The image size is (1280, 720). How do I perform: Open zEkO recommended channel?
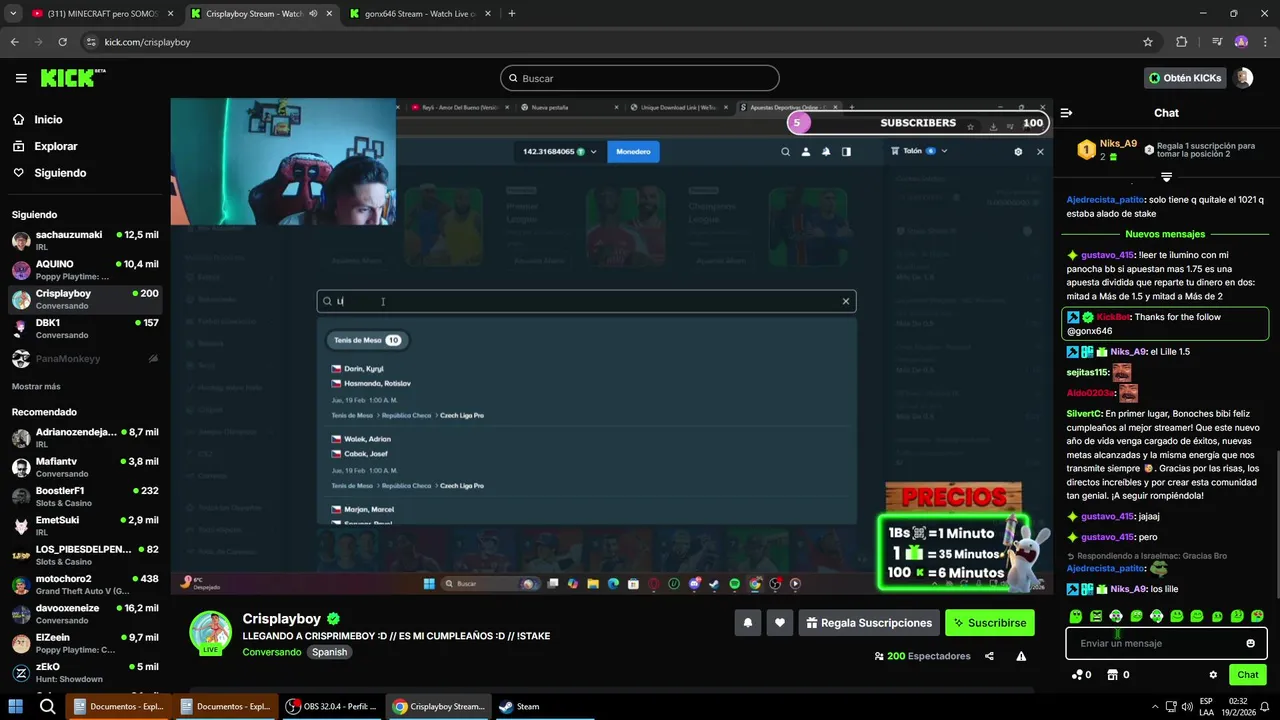85,672
